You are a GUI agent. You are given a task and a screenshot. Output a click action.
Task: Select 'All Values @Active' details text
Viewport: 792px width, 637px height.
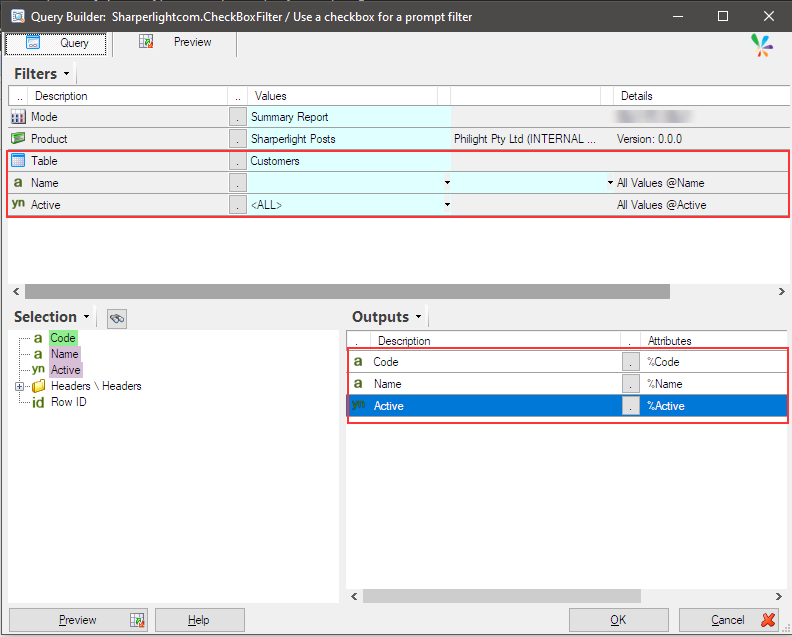coord(661,205)
